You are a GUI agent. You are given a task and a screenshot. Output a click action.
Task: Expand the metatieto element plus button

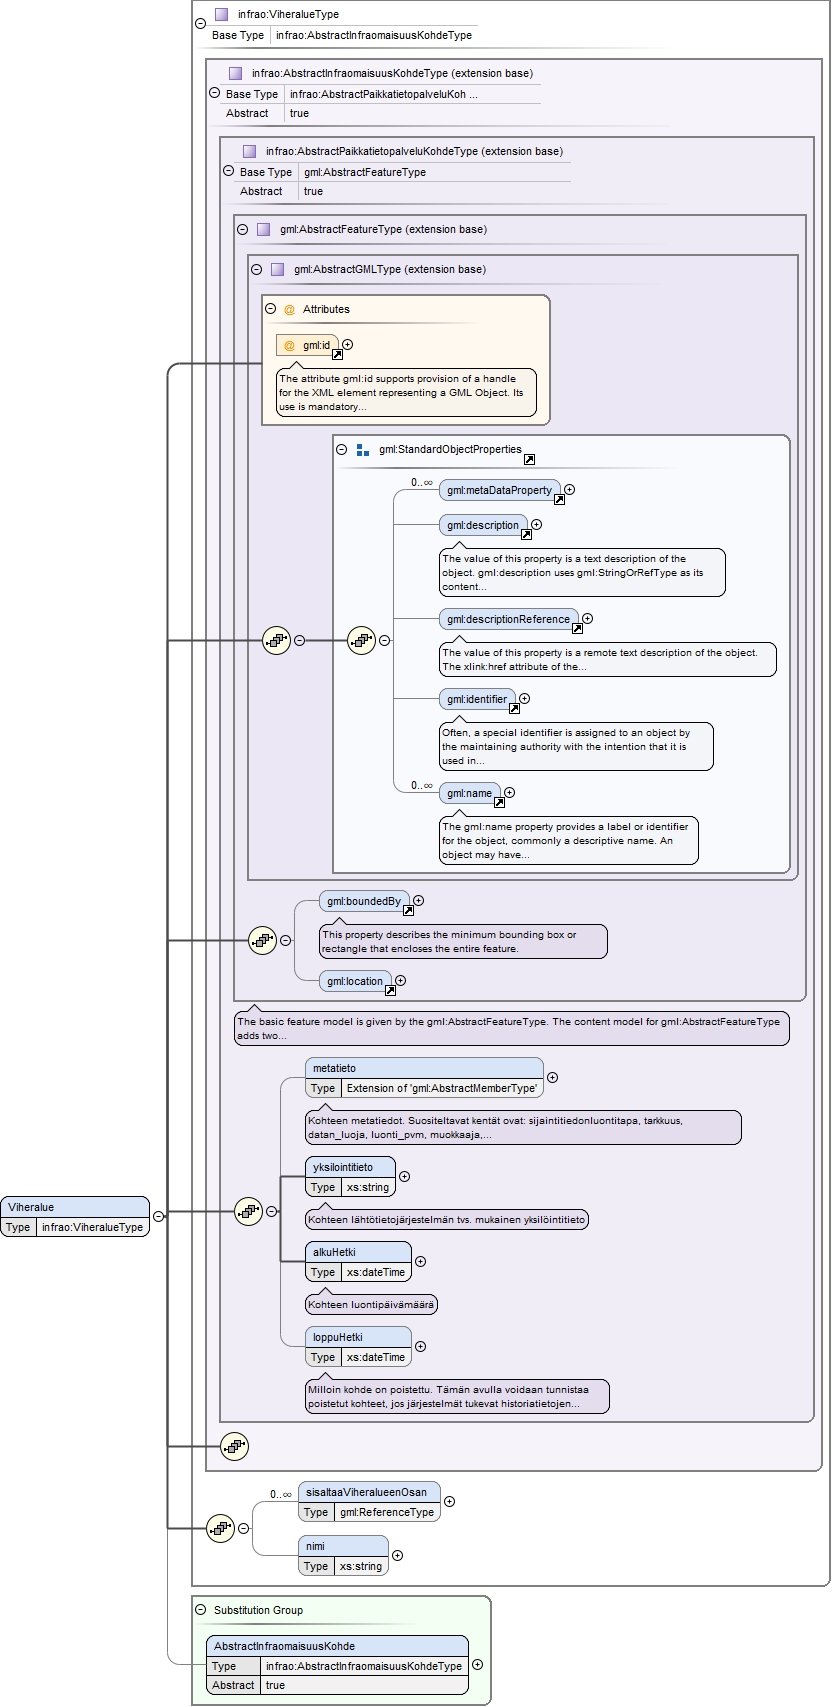pyautogui.click(x=552, y=1077)
